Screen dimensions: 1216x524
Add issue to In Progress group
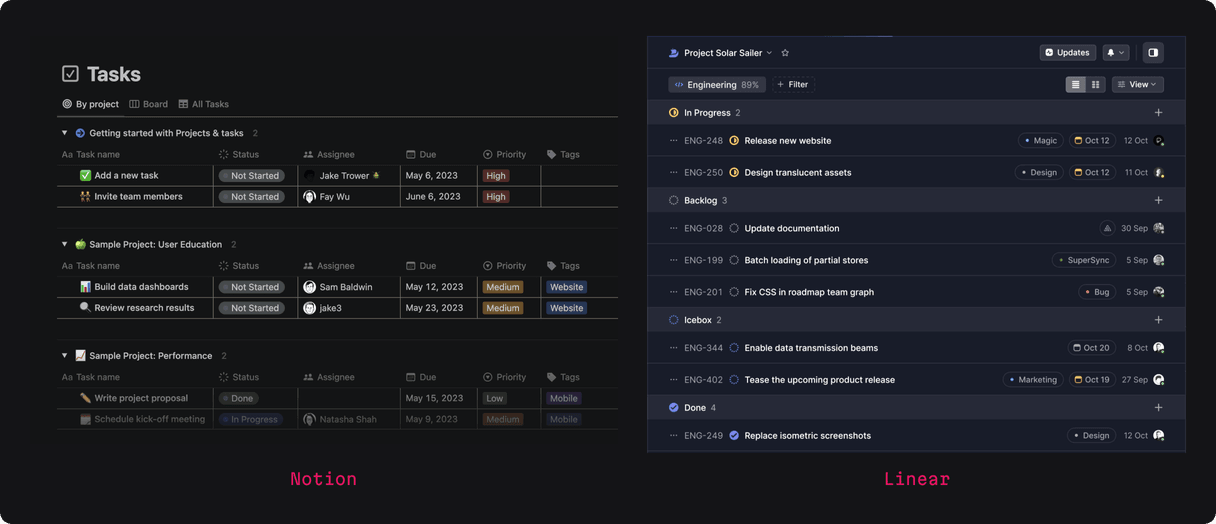point(1158,113)
